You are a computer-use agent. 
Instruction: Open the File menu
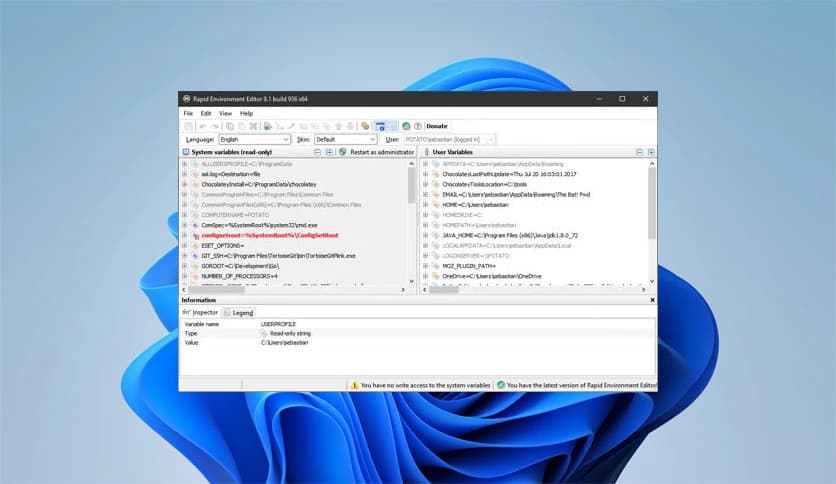[188, 114]
